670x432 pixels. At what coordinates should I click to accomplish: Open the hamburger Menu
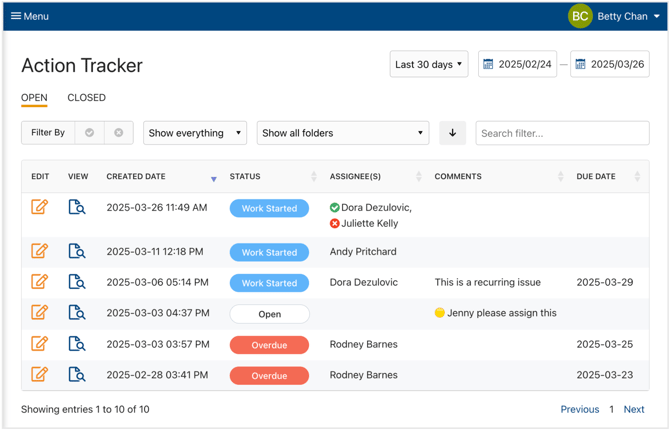(29, 16)
